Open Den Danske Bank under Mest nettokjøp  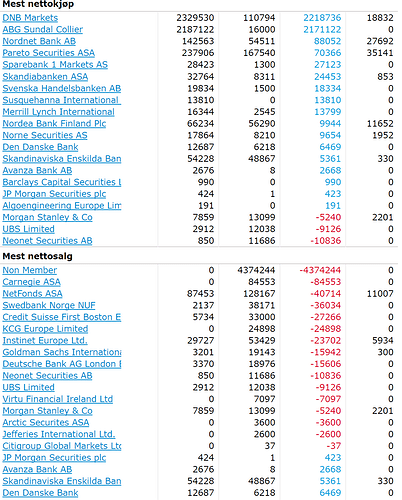point(40,147)
